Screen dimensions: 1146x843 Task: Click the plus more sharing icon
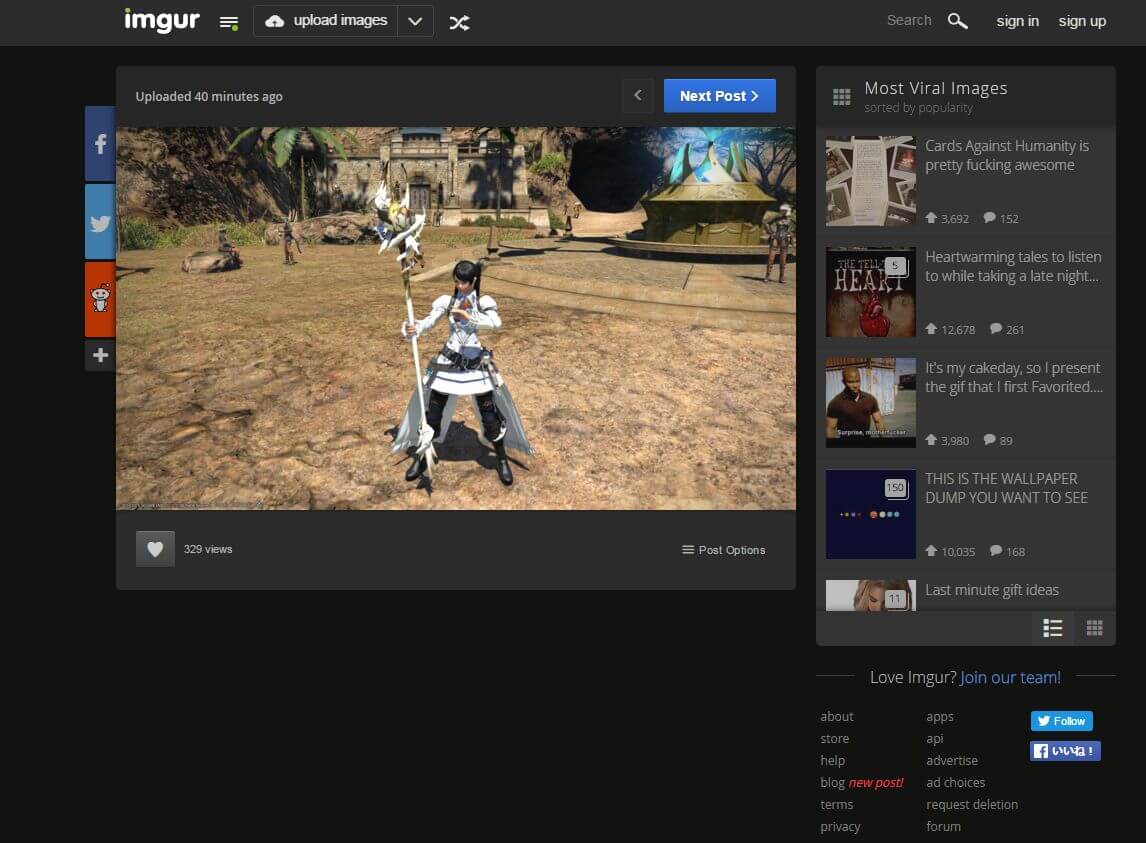100,355
